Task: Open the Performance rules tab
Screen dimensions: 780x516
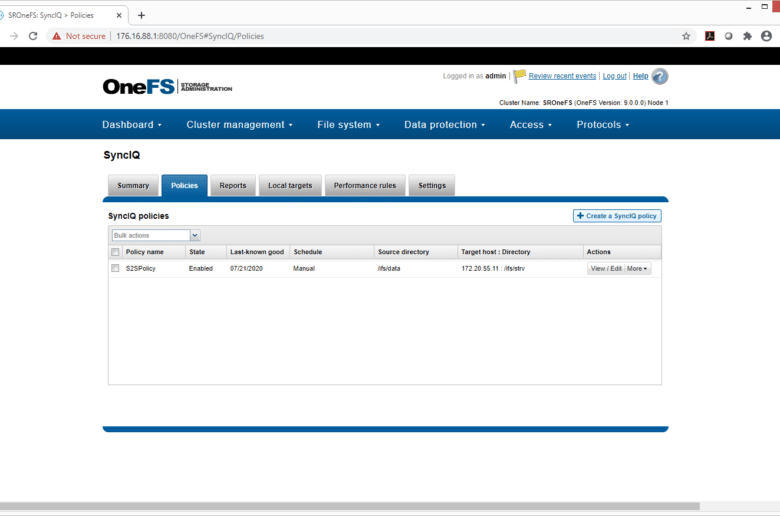Action: point(365,186)
